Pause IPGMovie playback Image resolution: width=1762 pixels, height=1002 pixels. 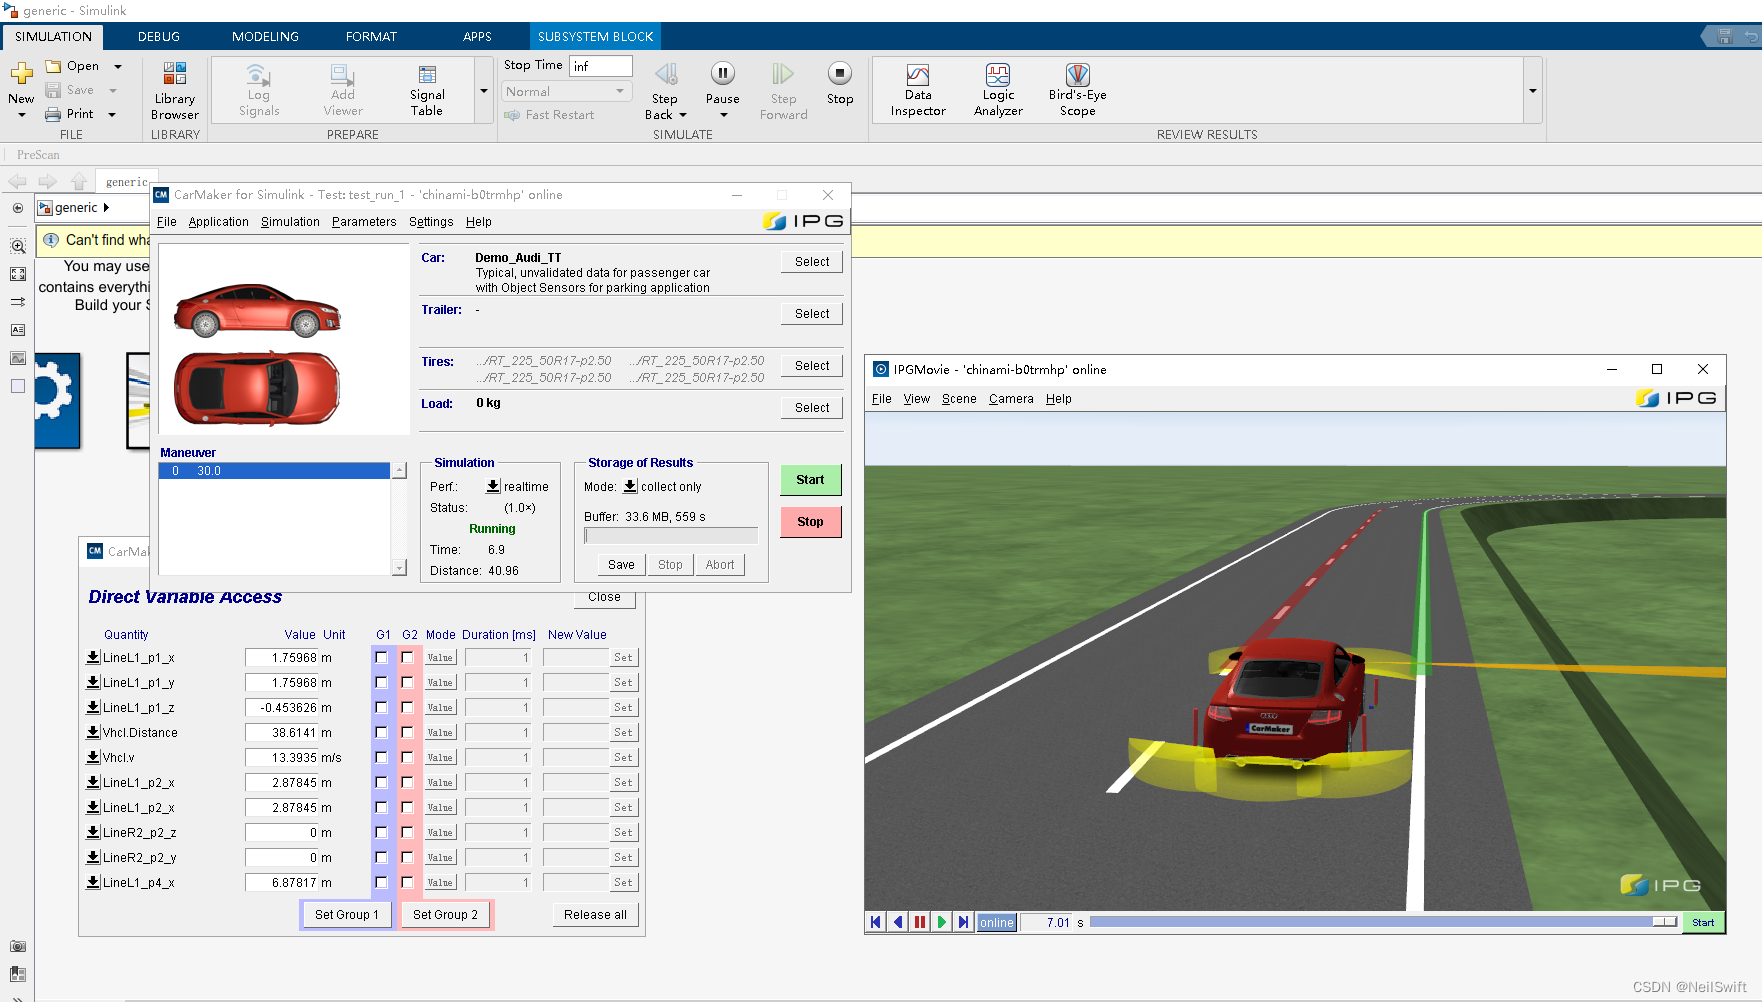(x=919, y=922)
